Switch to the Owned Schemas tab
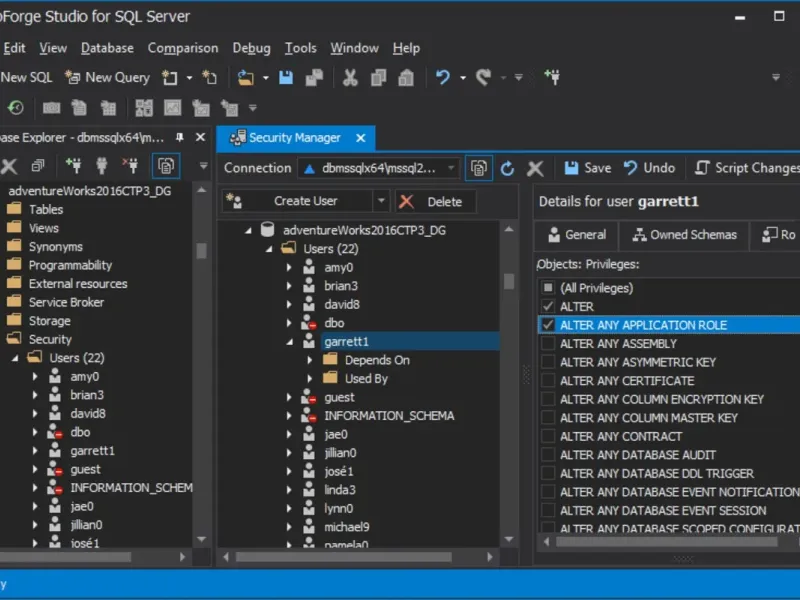The image size is (800, 600). coord(683,235)
